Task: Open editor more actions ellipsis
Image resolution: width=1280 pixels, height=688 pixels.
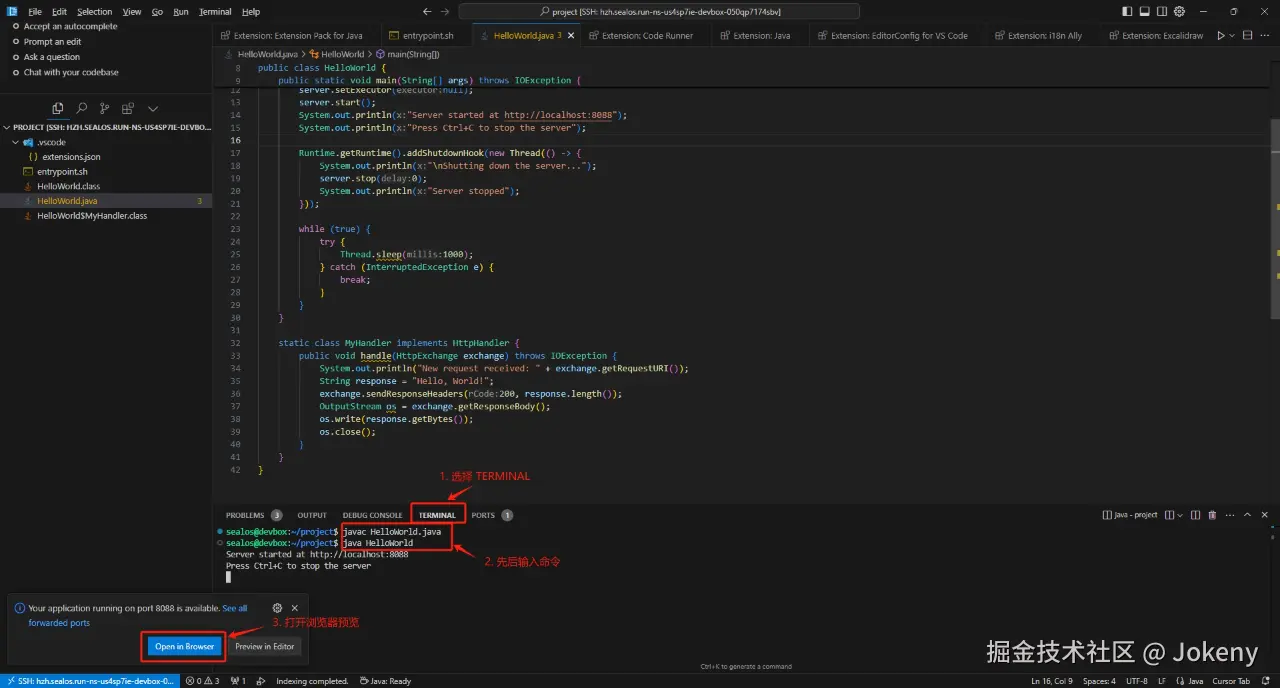Action: pyautogui.click(x=1266, y=35)
